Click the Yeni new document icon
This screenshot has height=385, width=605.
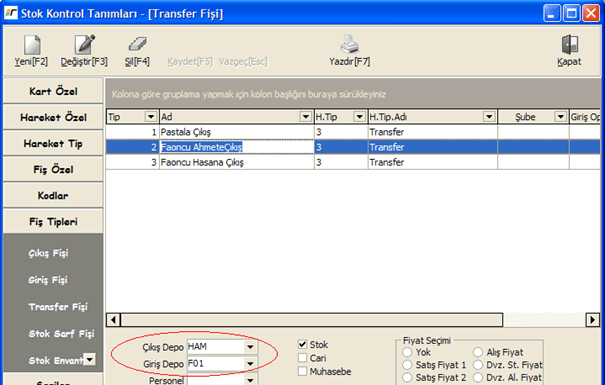coord(32,45)
